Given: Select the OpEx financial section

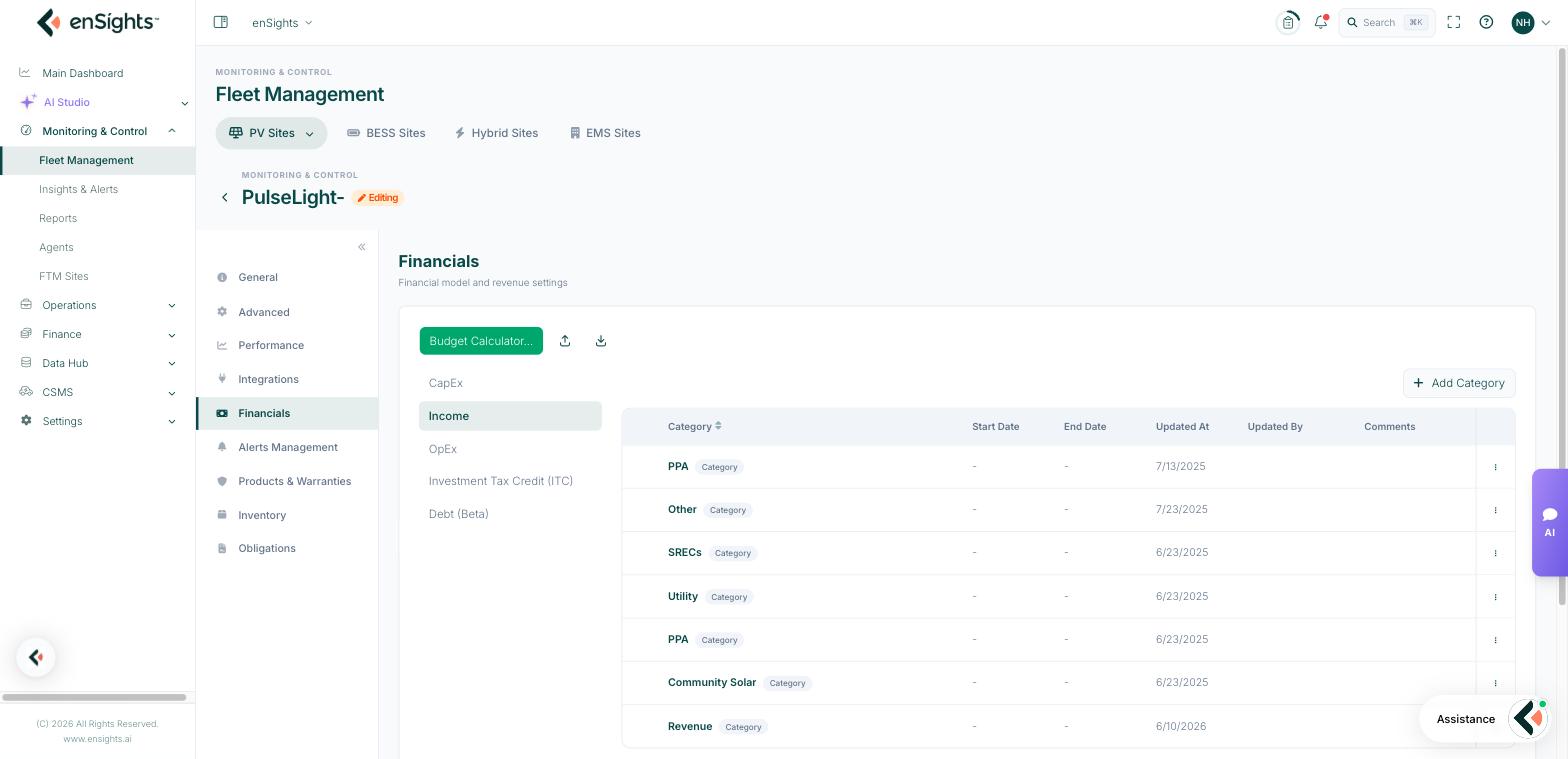Looking at the screenshot, I should pos(510,449).
